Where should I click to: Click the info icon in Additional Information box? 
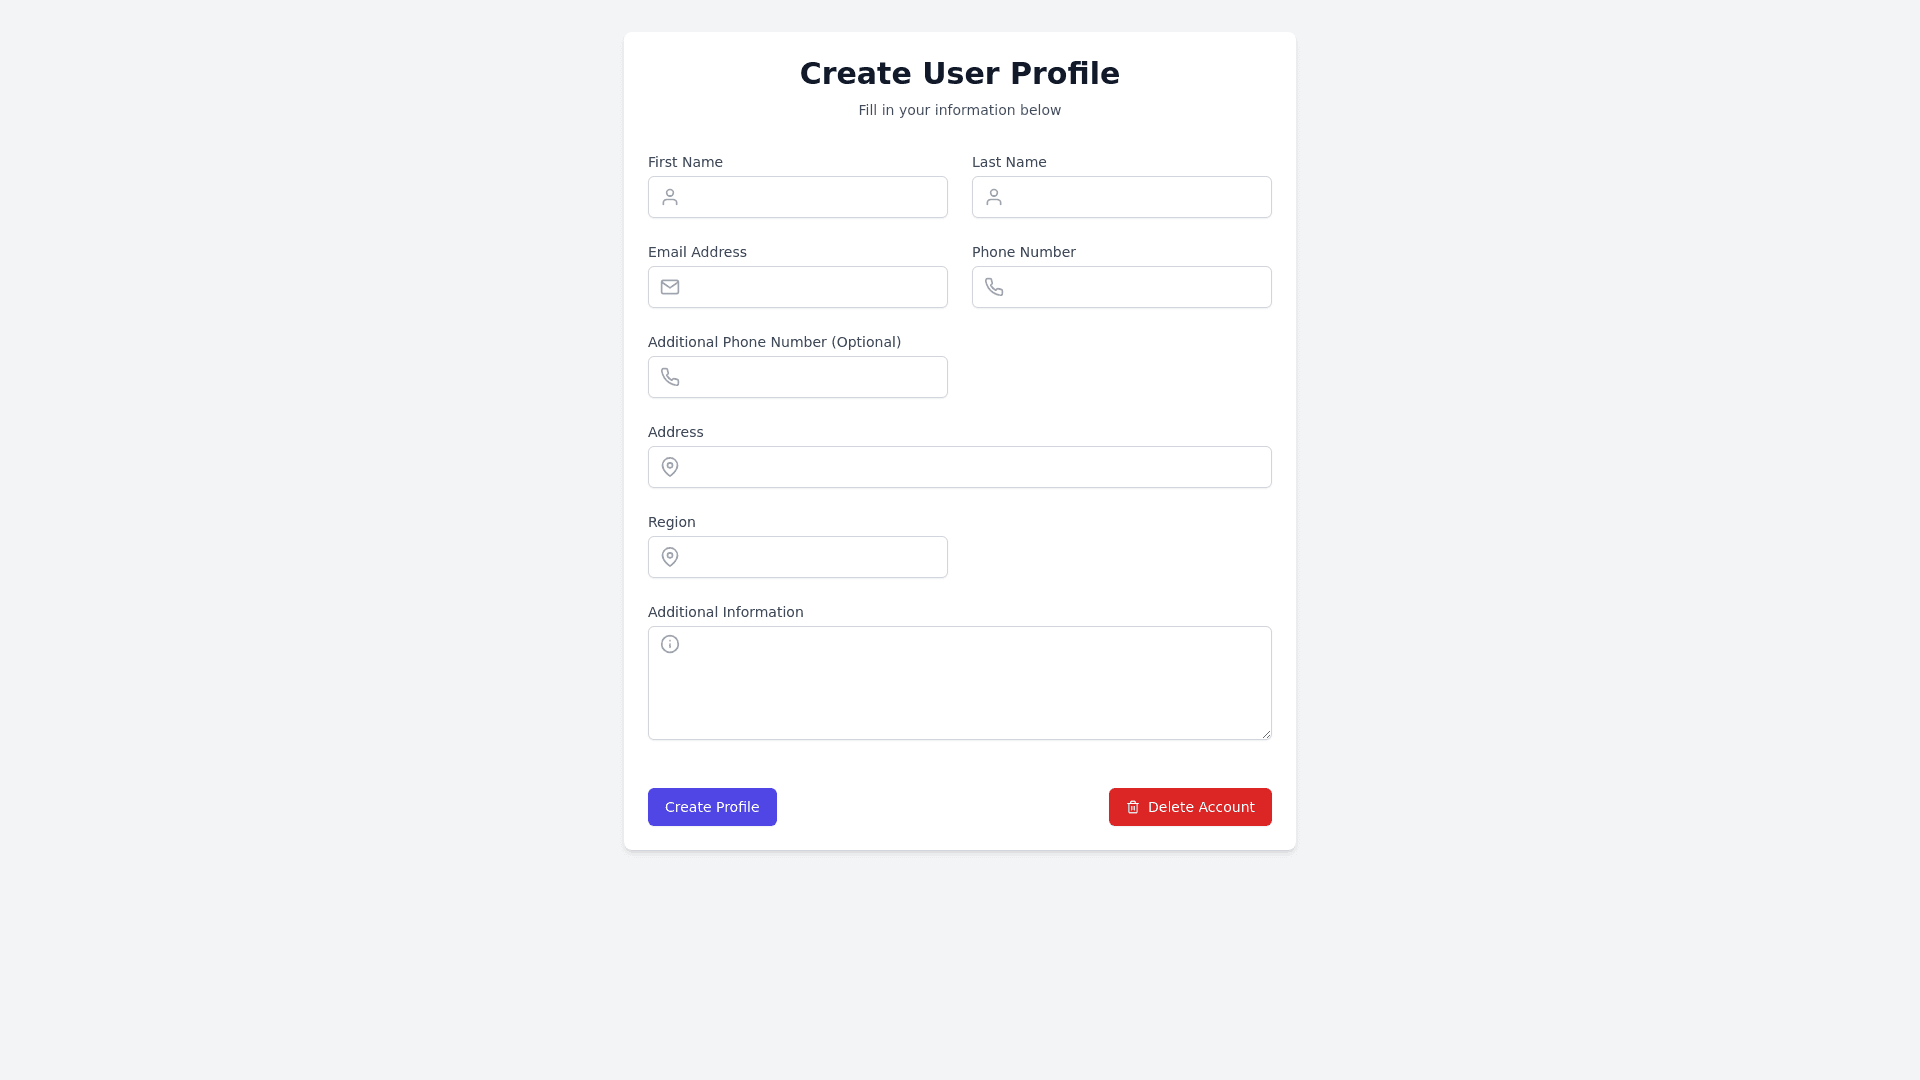coord(670,644)
